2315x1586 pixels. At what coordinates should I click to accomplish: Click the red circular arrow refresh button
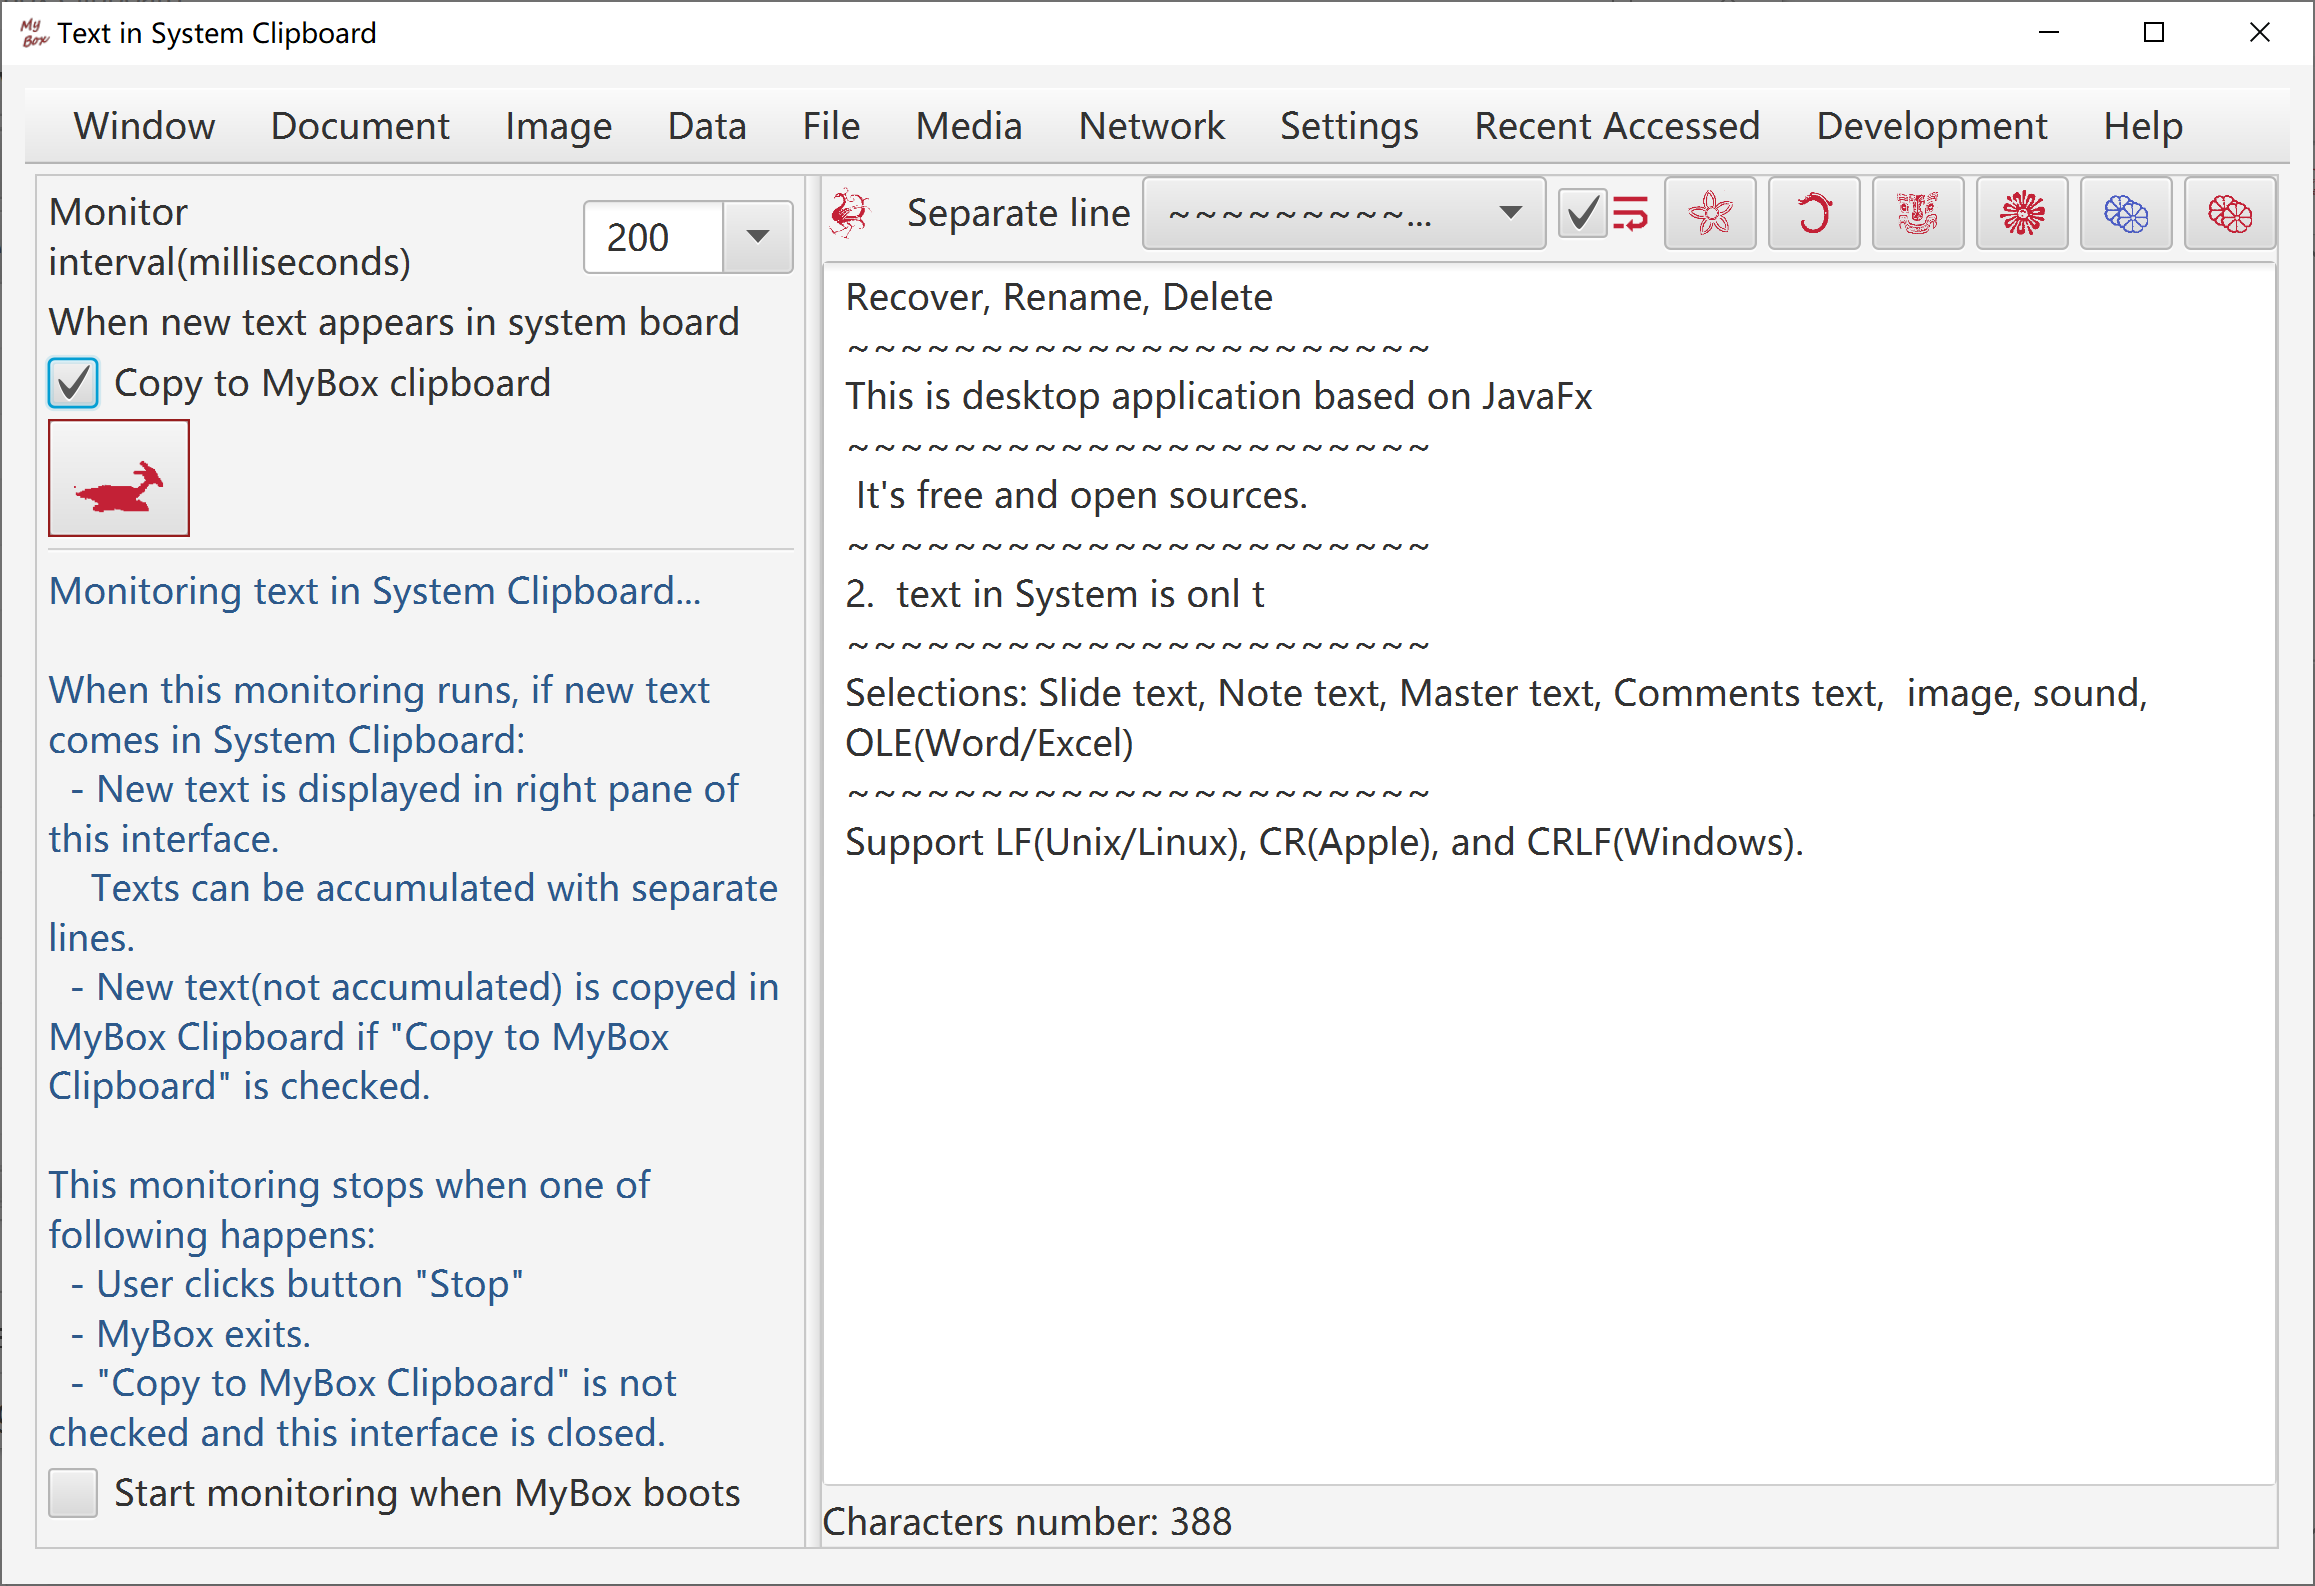click(x=1814, y=213)
